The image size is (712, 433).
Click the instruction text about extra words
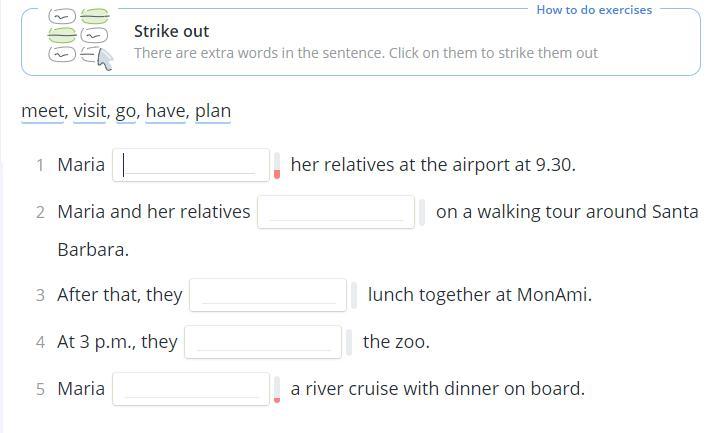[x=366, y=53]
